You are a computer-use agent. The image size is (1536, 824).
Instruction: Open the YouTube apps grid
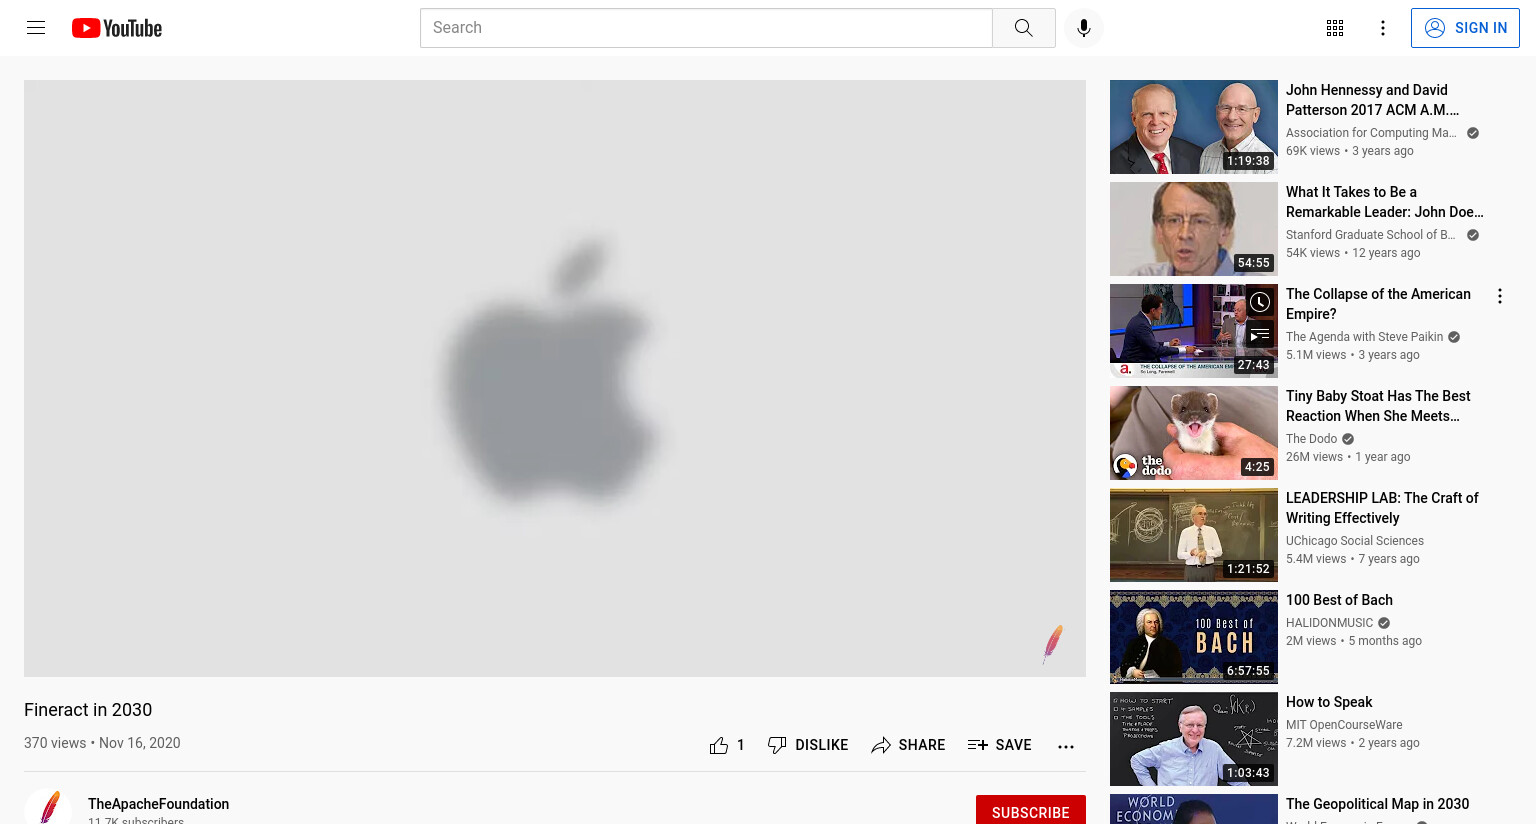1335,28
